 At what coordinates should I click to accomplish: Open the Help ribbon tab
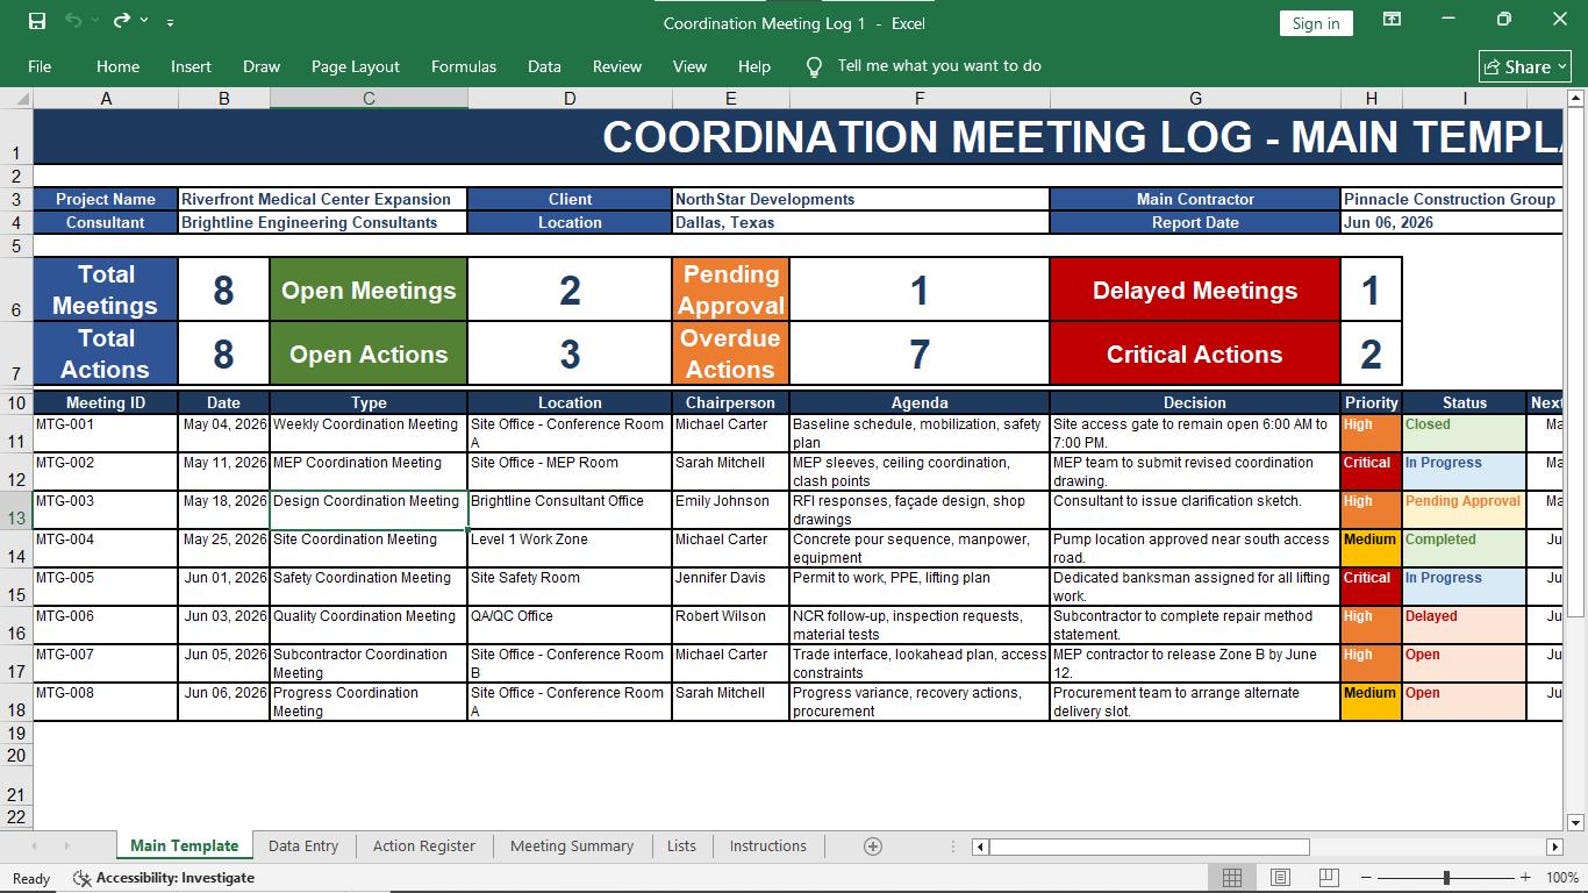754,67
